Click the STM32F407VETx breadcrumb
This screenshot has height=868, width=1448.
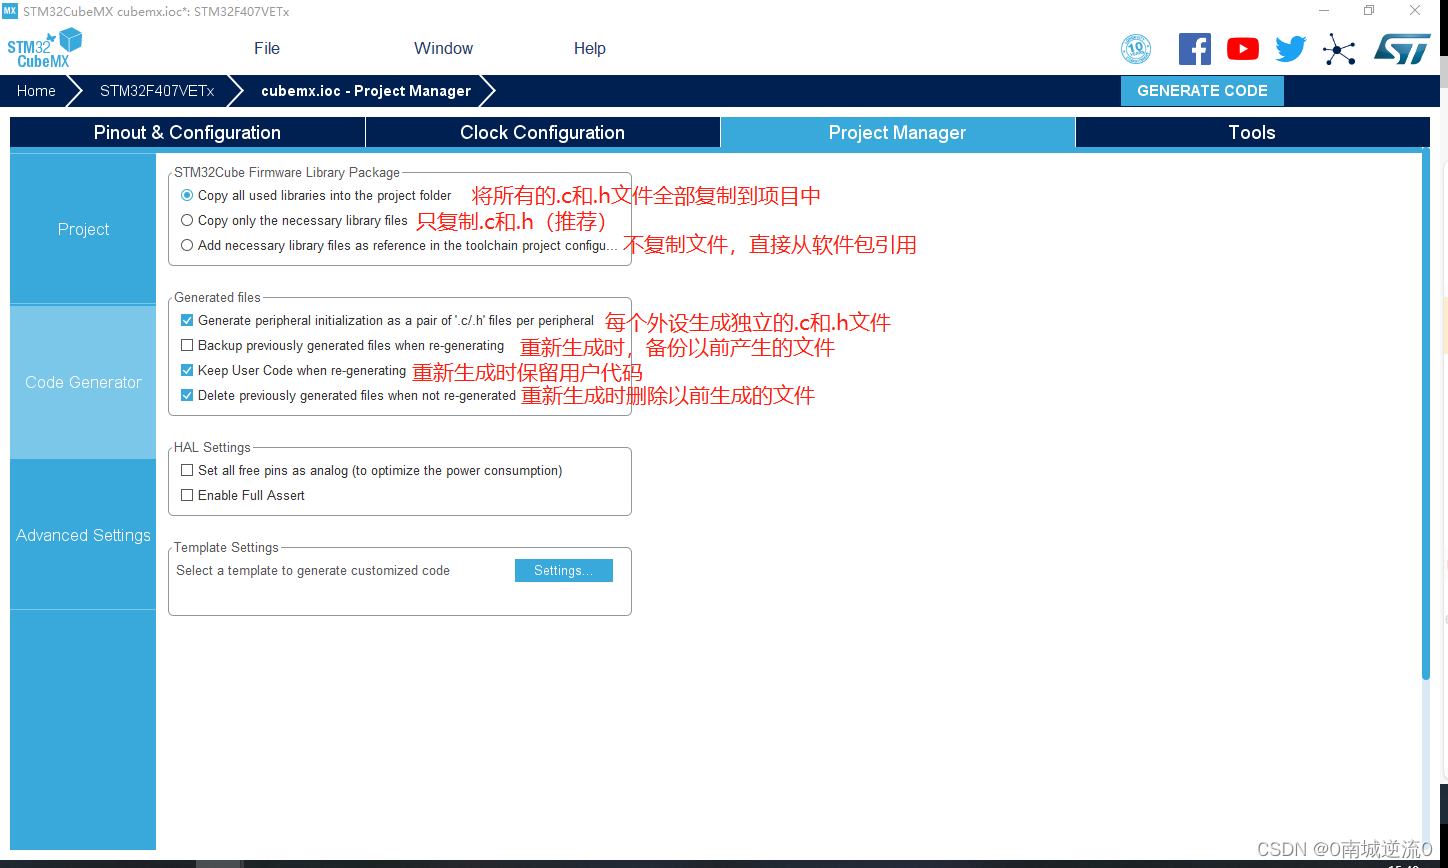click(x=157, y=90)
